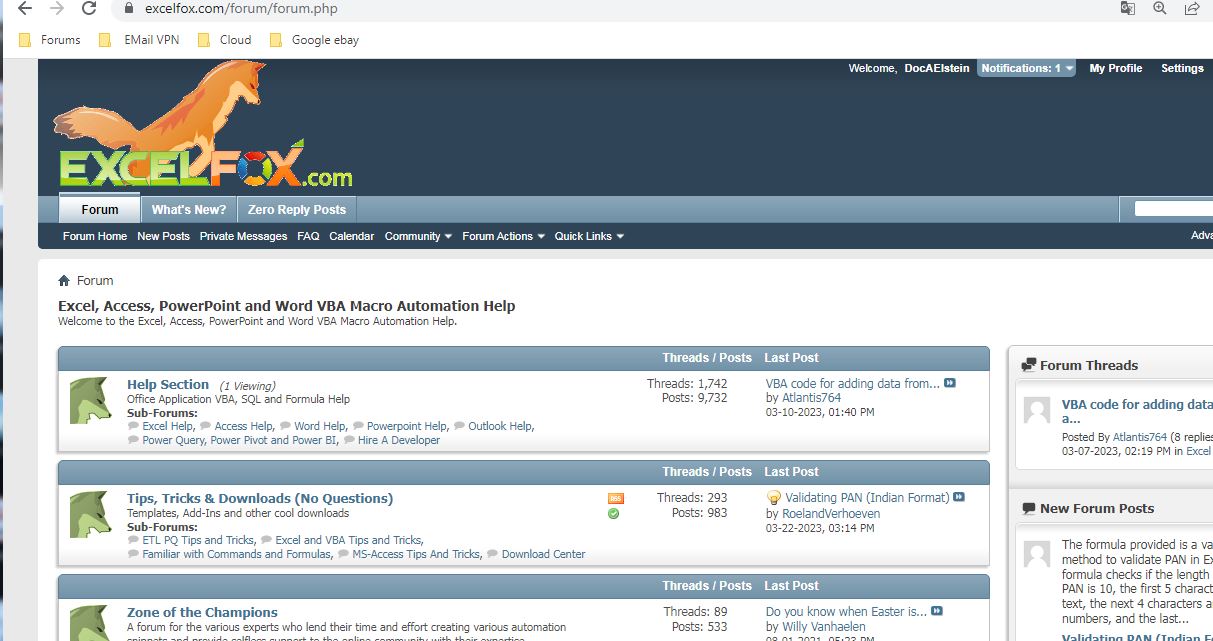Open Tips, Tricks & Downloads forum

click(260, 498)
